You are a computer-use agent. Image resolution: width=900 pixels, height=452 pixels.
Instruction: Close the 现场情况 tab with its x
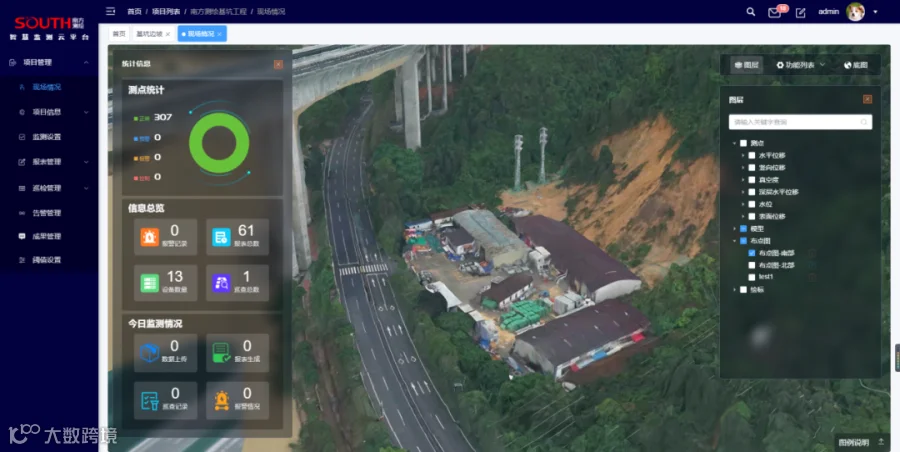pyautogui.click(x=219, y=34)
